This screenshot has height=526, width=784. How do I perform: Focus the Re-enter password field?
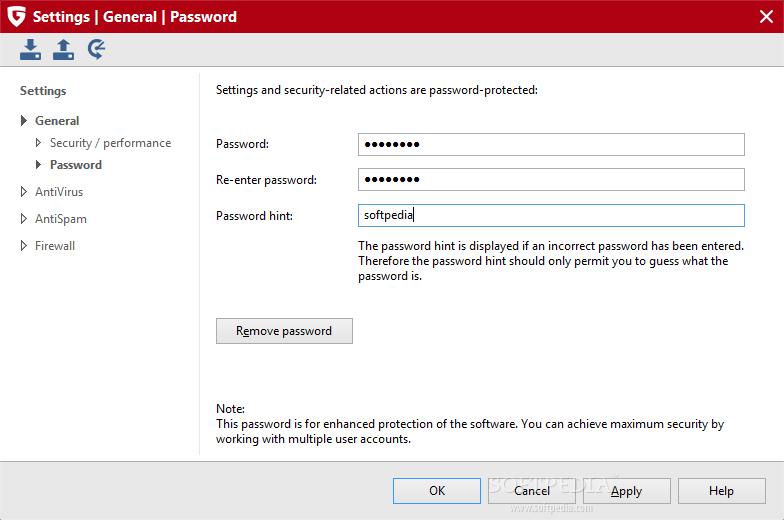coord(551,180)
